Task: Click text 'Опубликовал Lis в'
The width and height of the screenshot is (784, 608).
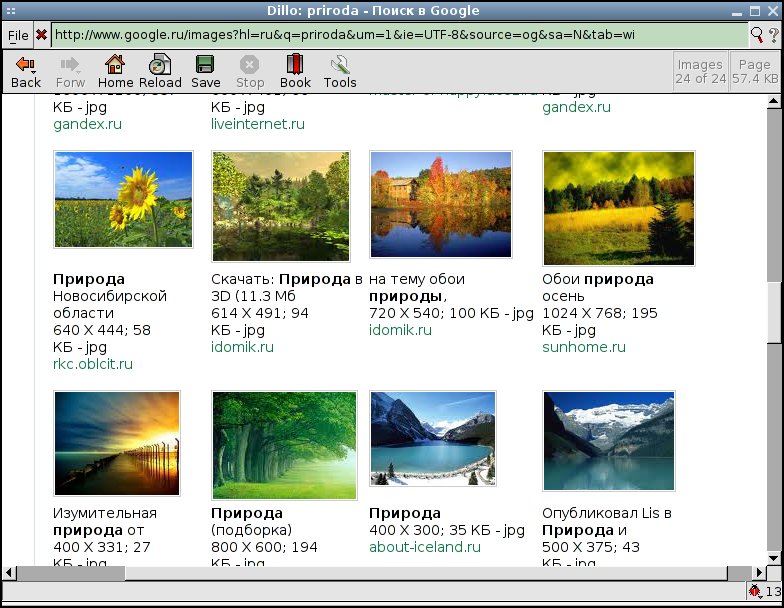Action: coord(606,513)
